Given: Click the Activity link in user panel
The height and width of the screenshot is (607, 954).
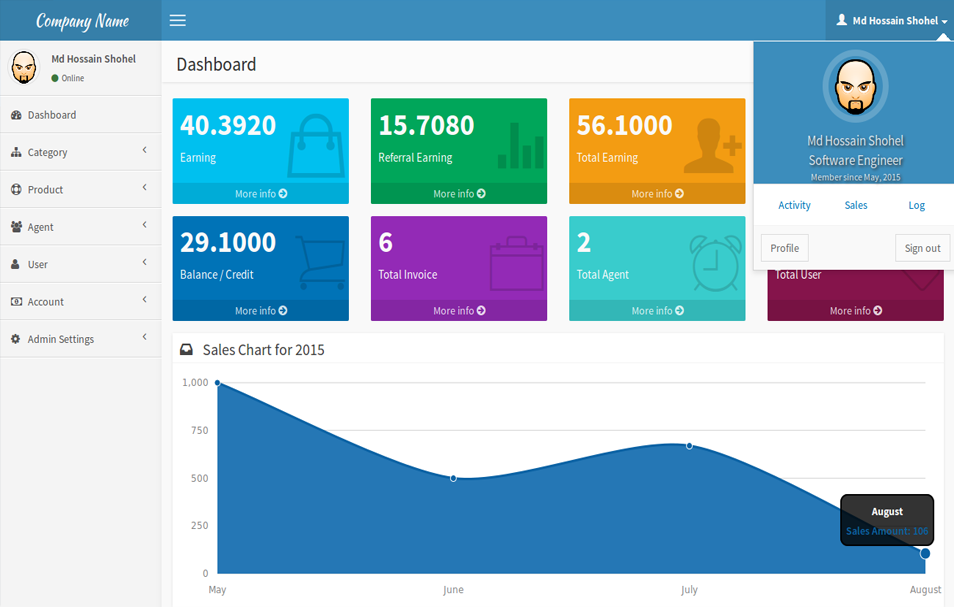Looking at the screenshot, I should pos(794,205).
